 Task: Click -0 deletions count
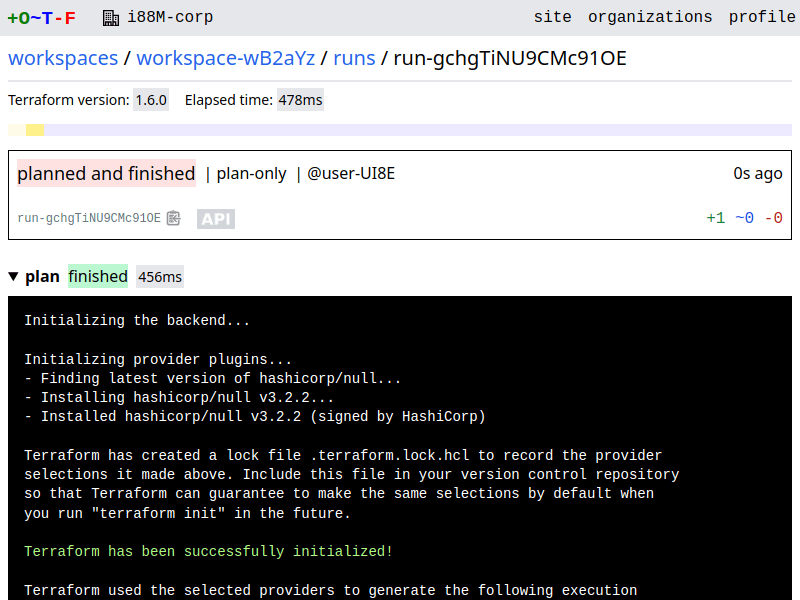[x=773, y=218]
